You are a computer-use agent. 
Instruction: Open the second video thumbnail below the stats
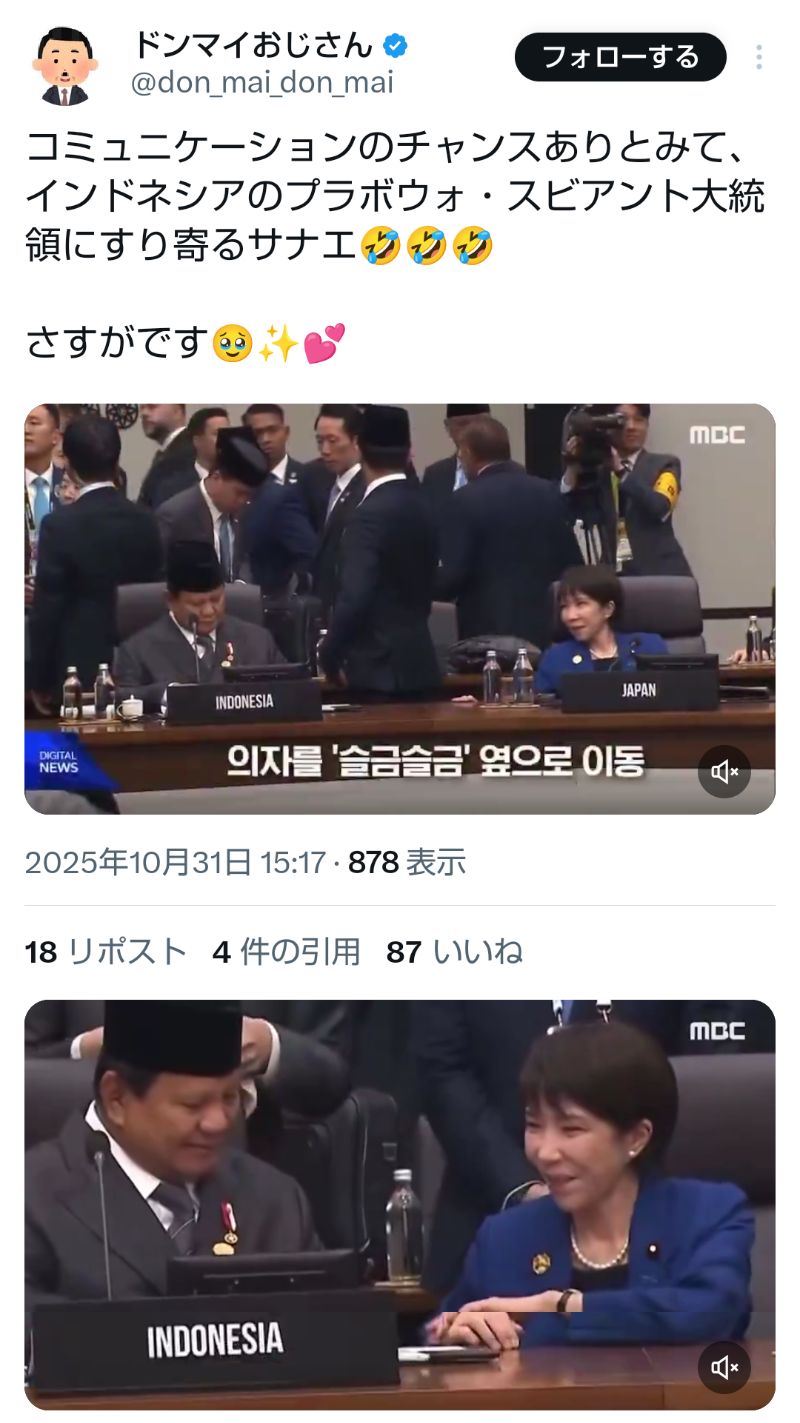coord(400,1205)
